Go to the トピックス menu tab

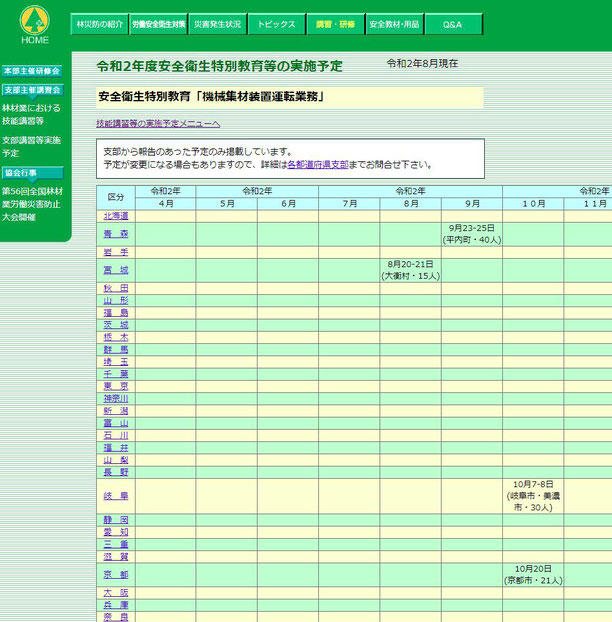pyautogui.click(x=276, y=24)
